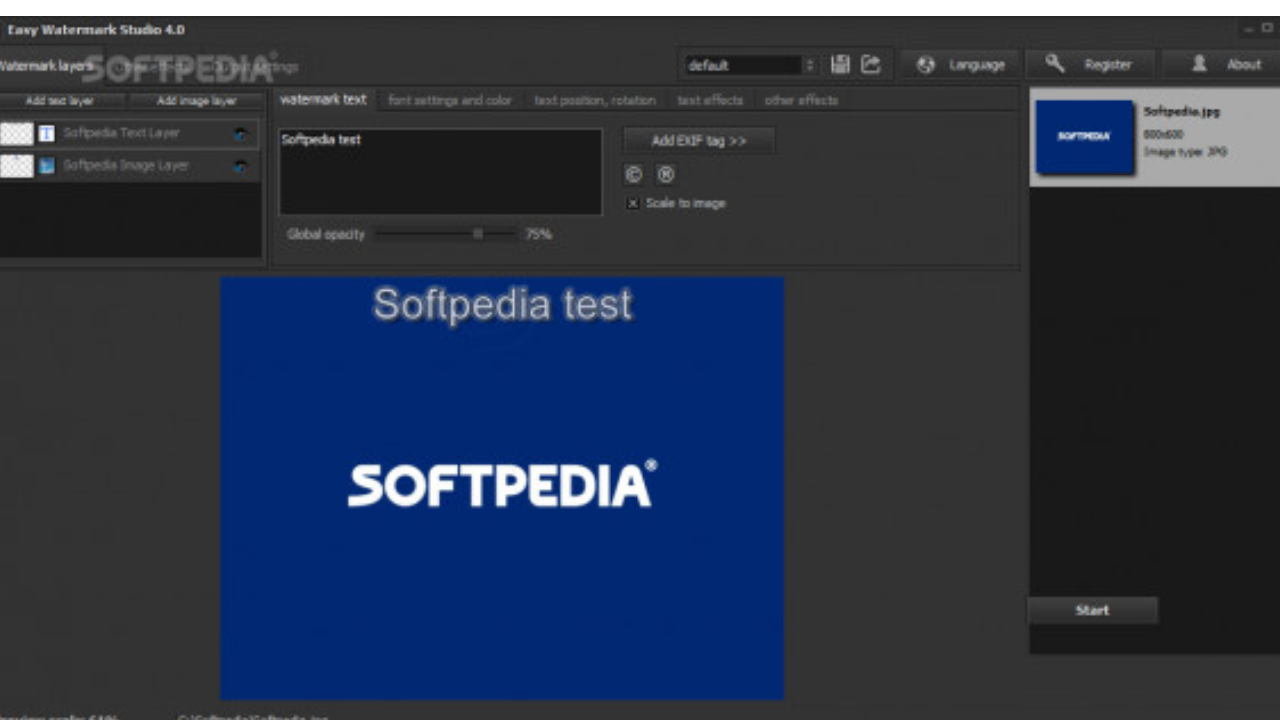This screenshot has height=720, width=1280.
Task: Toggle the Scale to image checkbox
Action: pos(633,203)
